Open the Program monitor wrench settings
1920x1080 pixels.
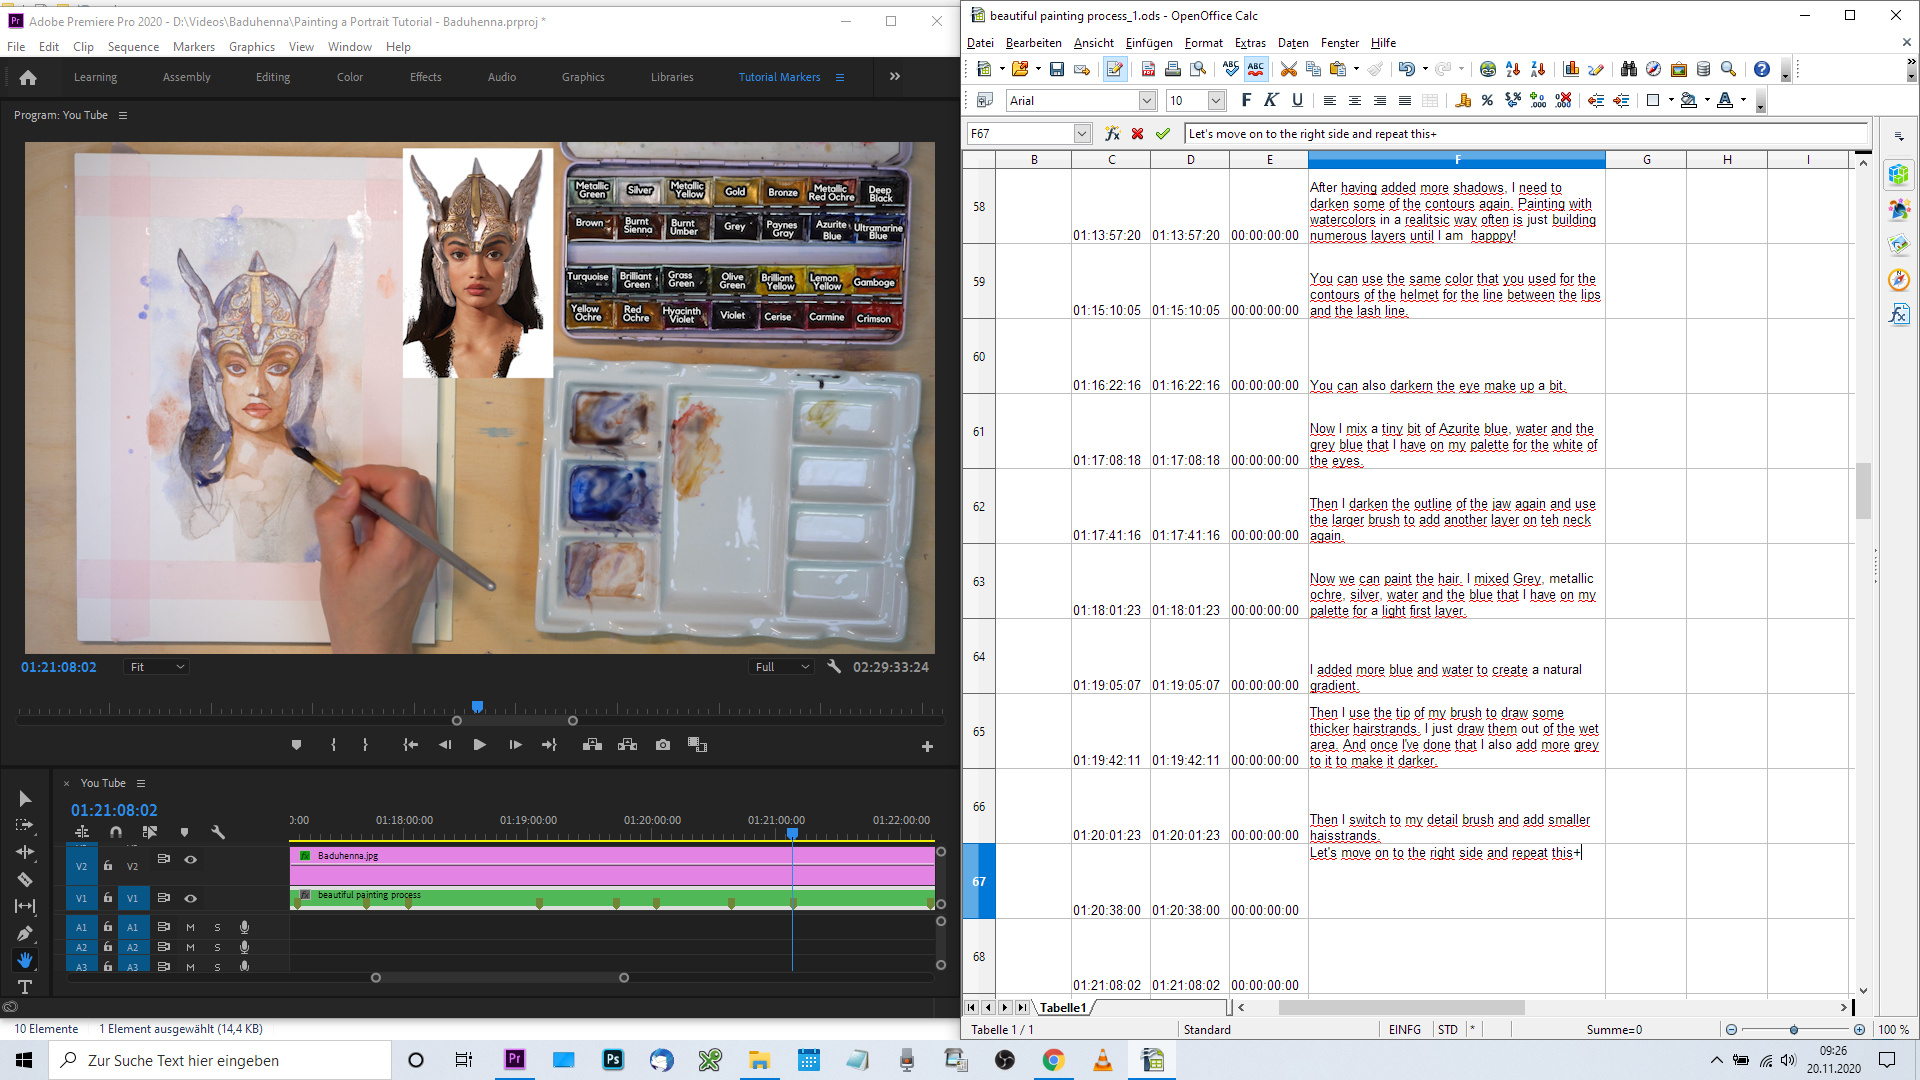pyautogui.click(x=834, y=667)
